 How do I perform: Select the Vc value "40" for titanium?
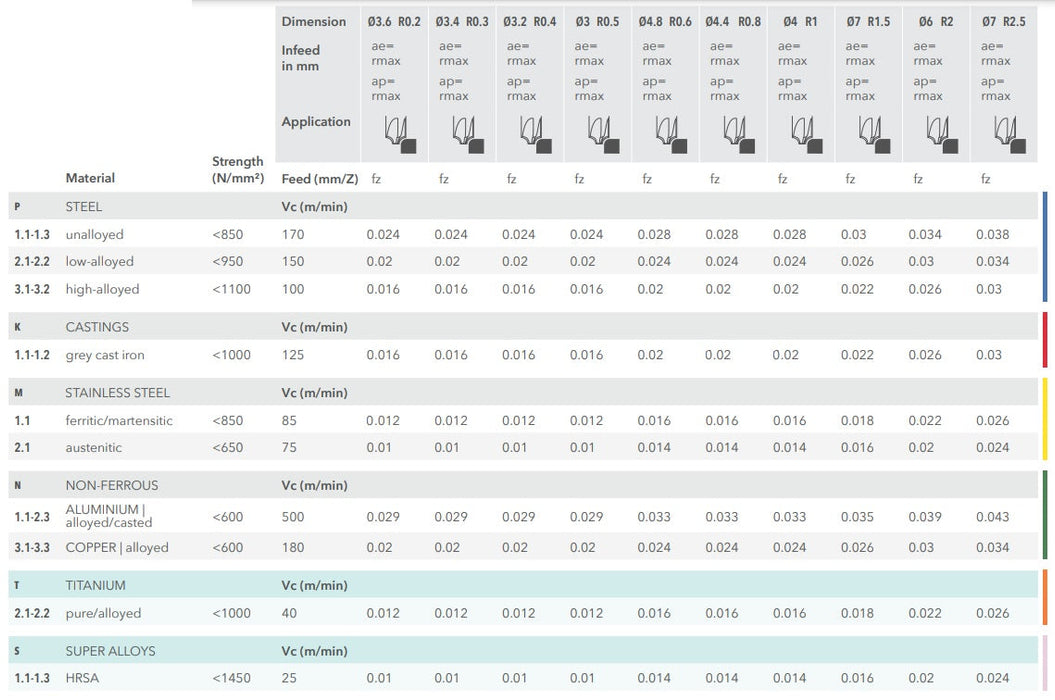click(x=289, y=613)
